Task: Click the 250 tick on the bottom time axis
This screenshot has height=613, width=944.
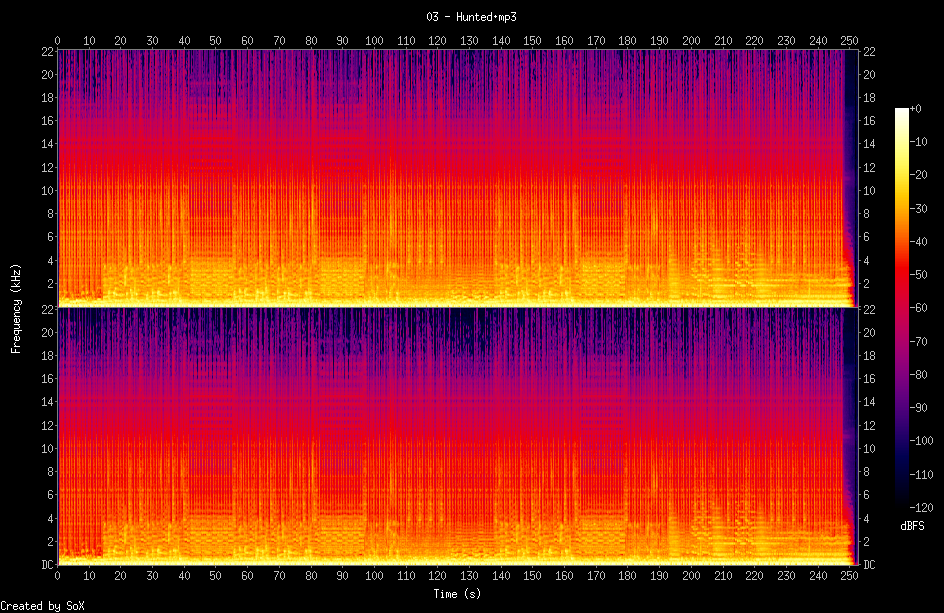Action: [x=849, y=577]
